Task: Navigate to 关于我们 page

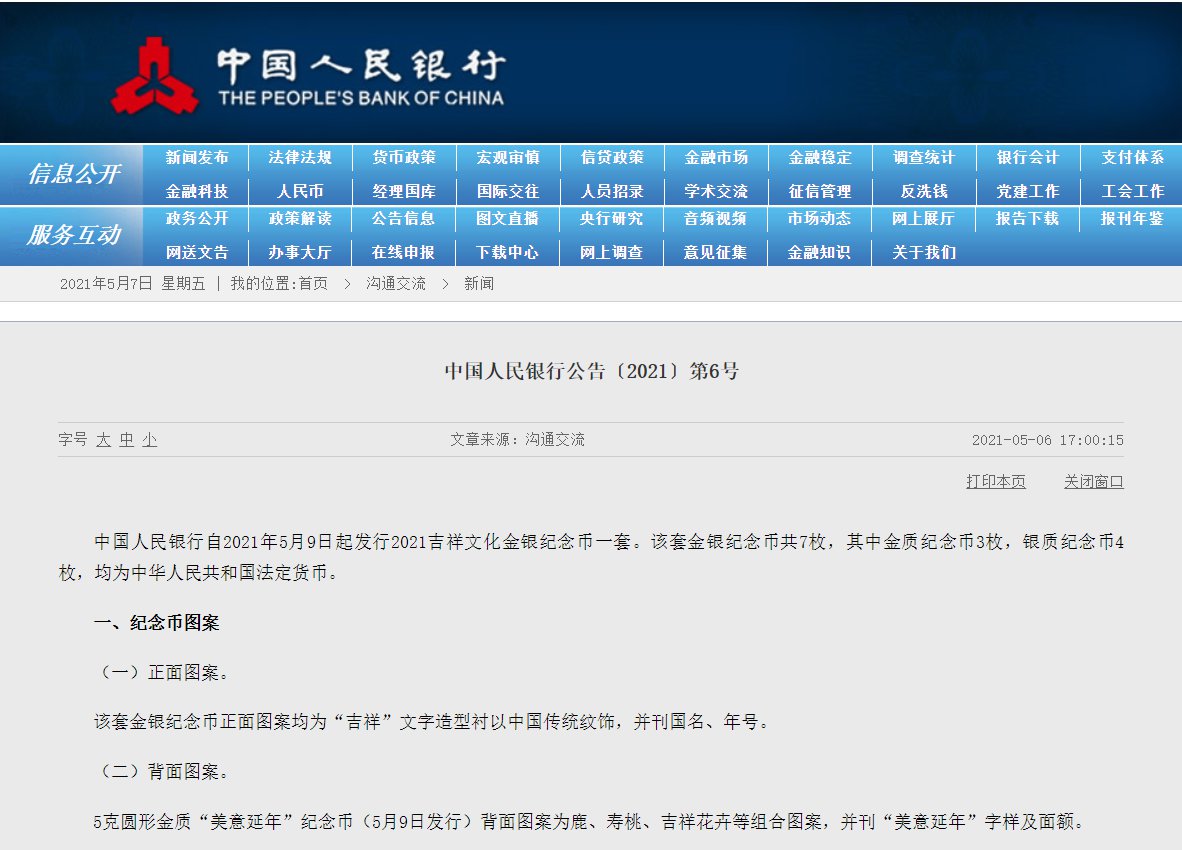Action: click(923, 252)
